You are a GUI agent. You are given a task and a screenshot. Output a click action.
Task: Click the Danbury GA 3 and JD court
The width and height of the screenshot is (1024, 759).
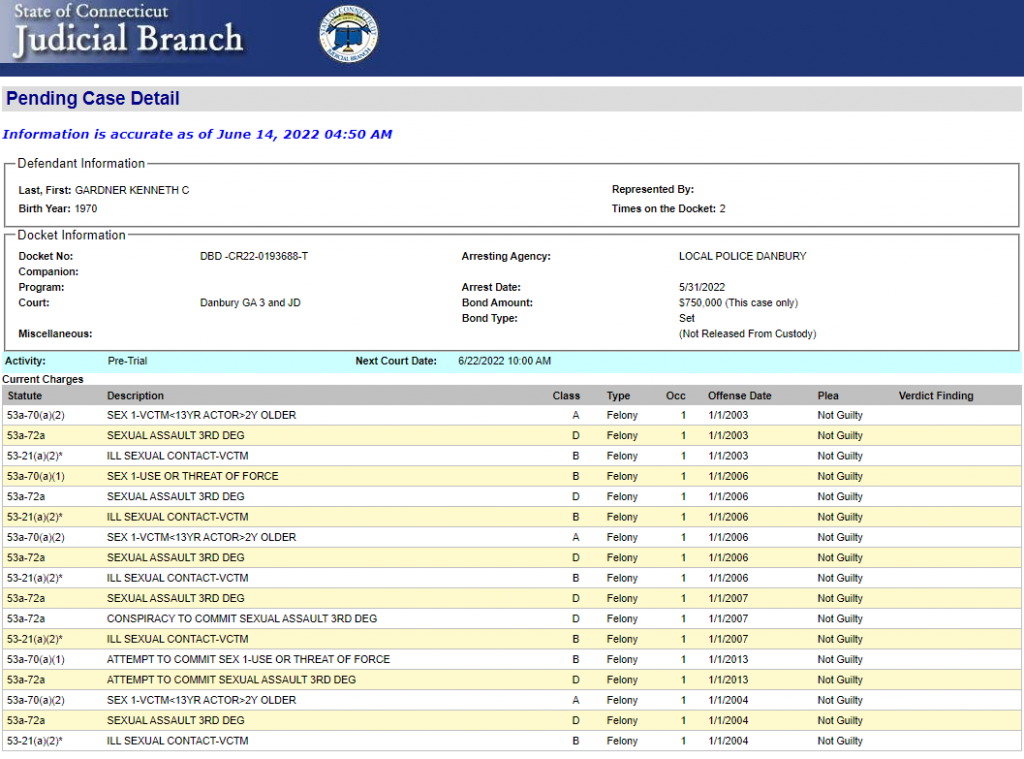(250, 303)
